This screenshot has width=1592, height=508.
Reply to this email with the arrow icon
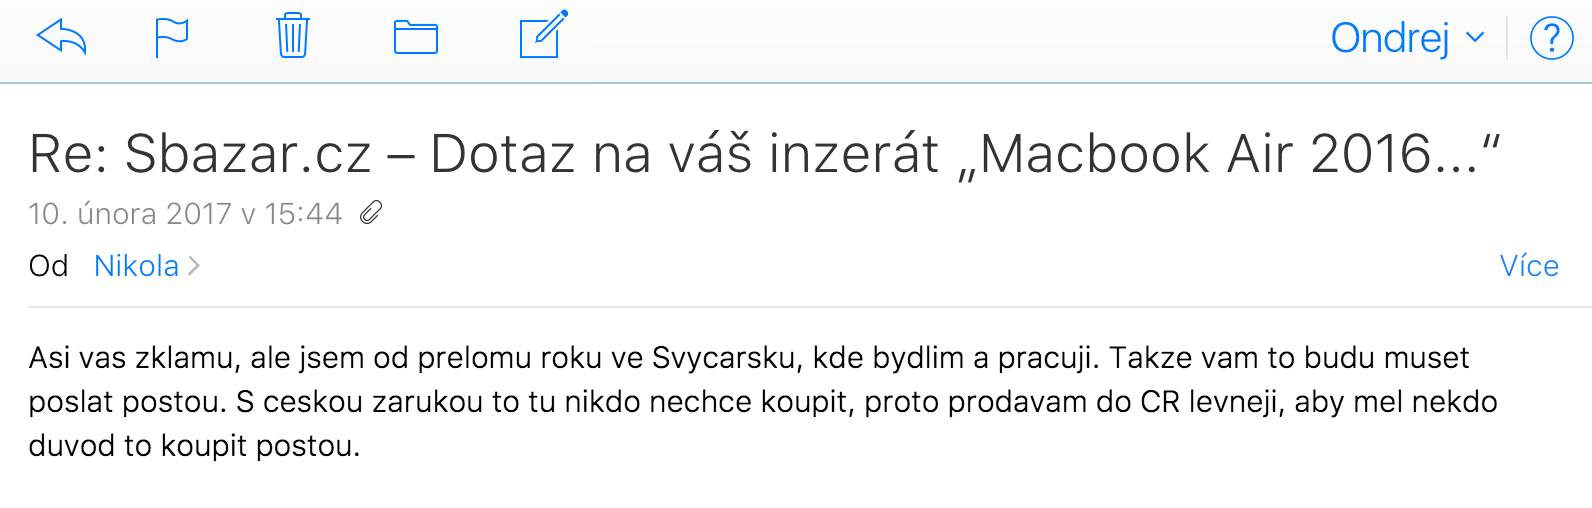(62, 38)
